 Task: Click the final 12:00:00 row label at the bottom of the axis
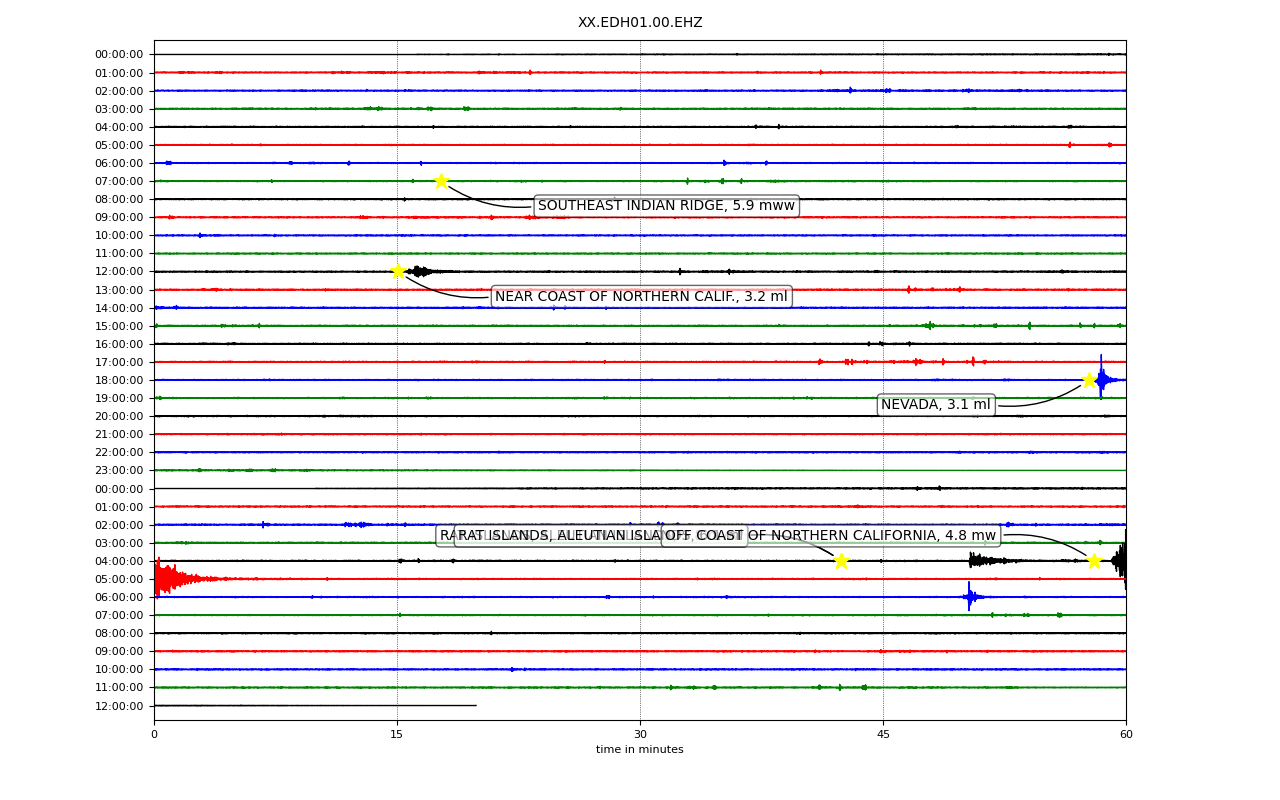click(x=119, y=706)
